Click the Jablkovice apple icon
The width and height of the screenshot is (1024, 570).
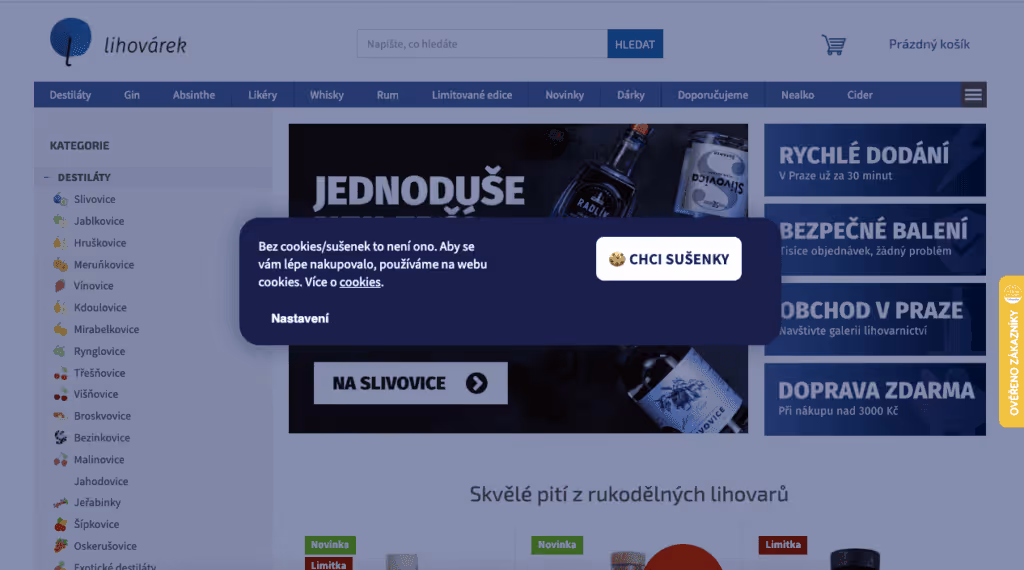click(x=60, y=221)
